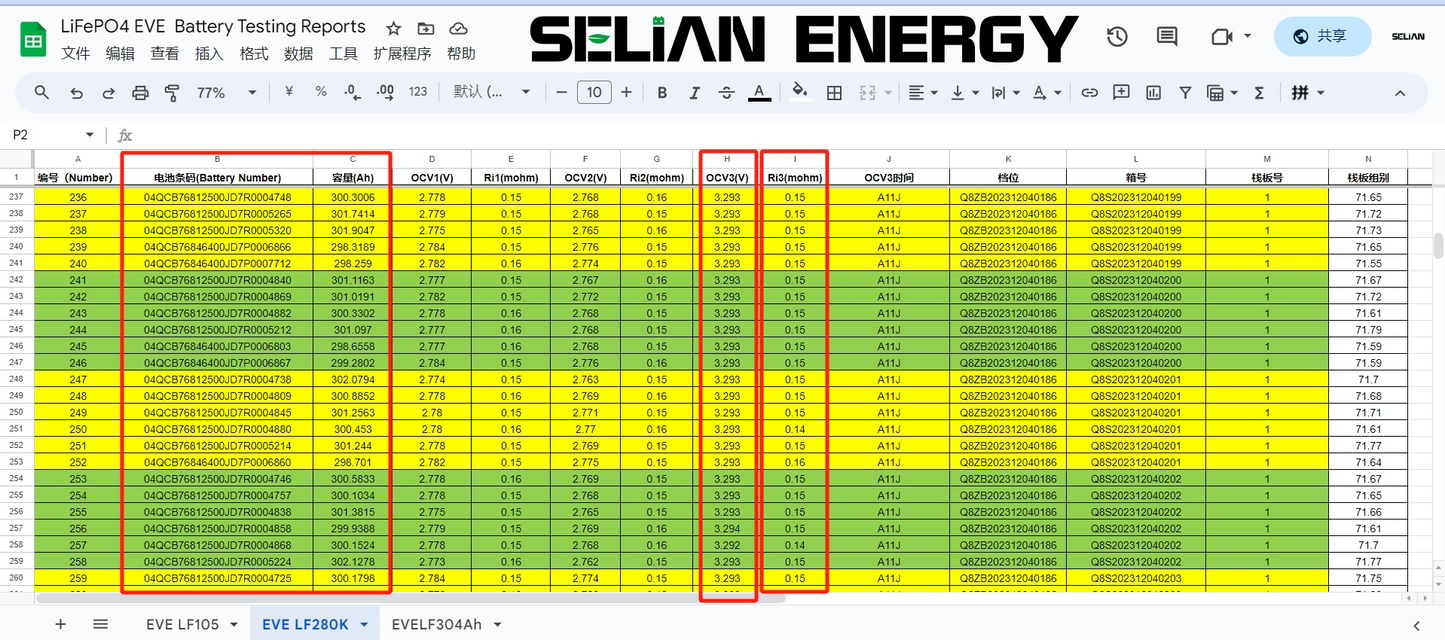Star the document title
1445x640 pixels.
(x=394, y=29)
